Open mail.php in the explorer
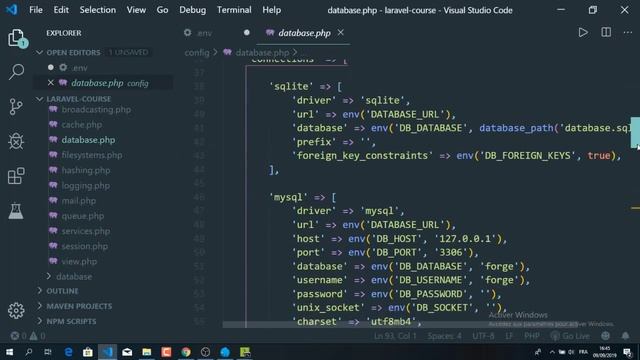 tap(79, 201)
